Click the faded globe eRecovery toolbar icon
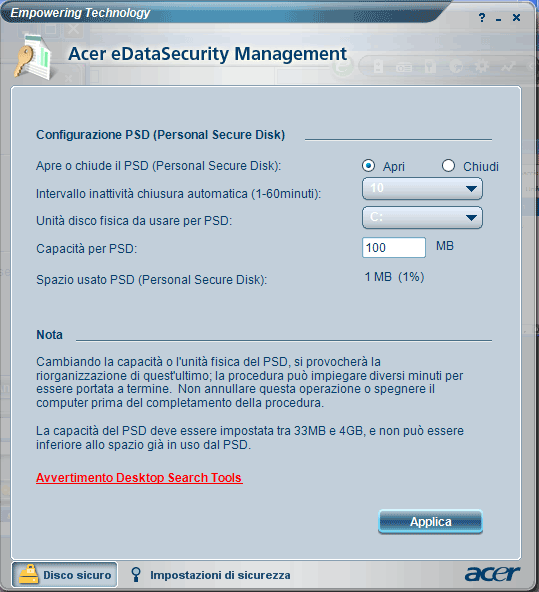This screenshot has width=539, height=592. tap(456, 67)
